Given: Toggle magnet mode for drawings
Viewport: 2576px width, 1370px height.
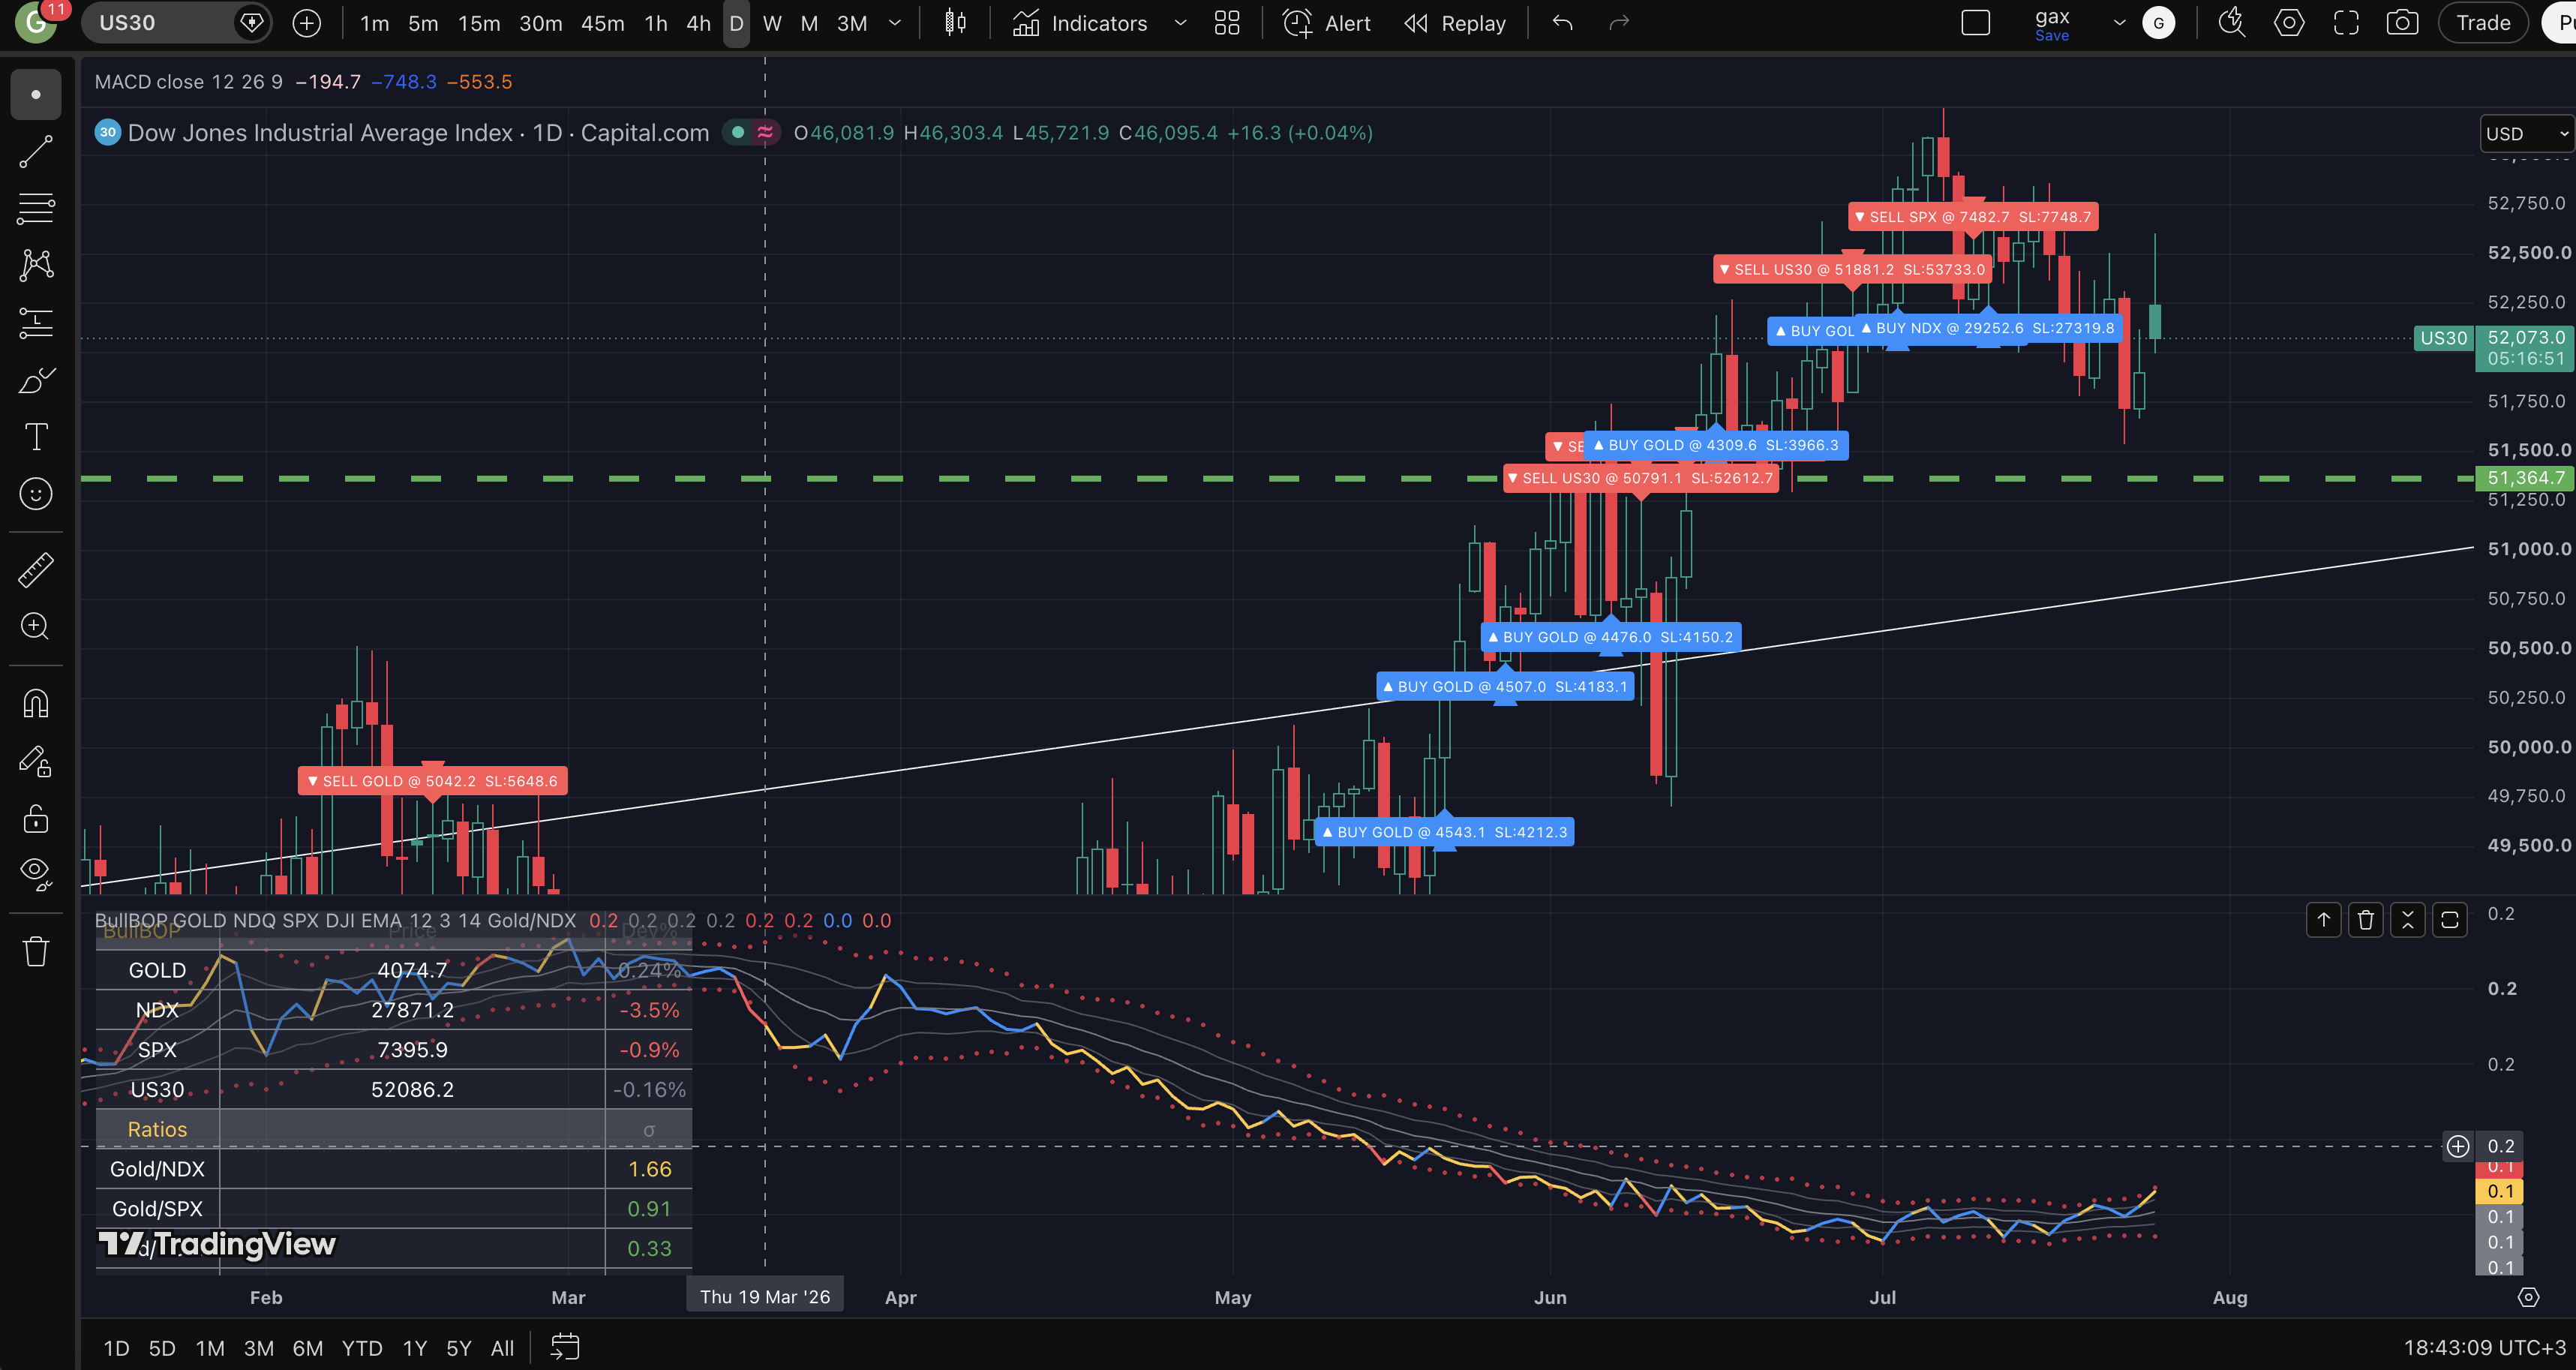Looking at the screenshot, I should pyautogui.click(x=36, y=704).
